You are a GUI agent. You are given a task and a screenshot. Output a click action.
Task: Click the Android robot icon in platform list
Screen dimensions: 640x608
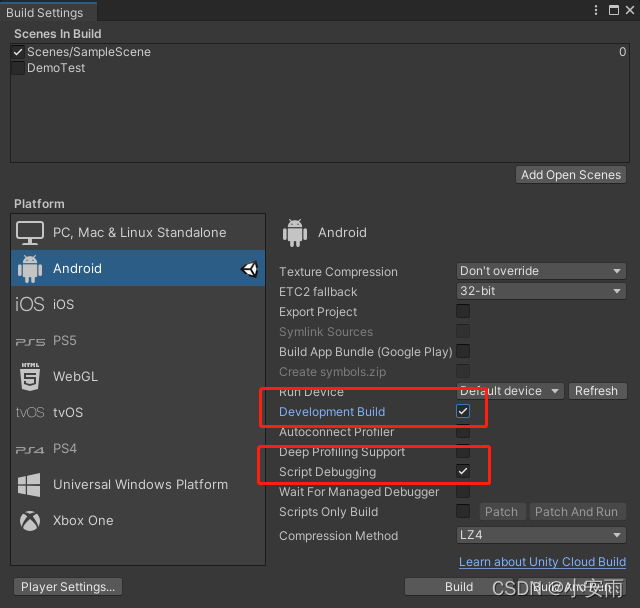[x=30, y=268]
